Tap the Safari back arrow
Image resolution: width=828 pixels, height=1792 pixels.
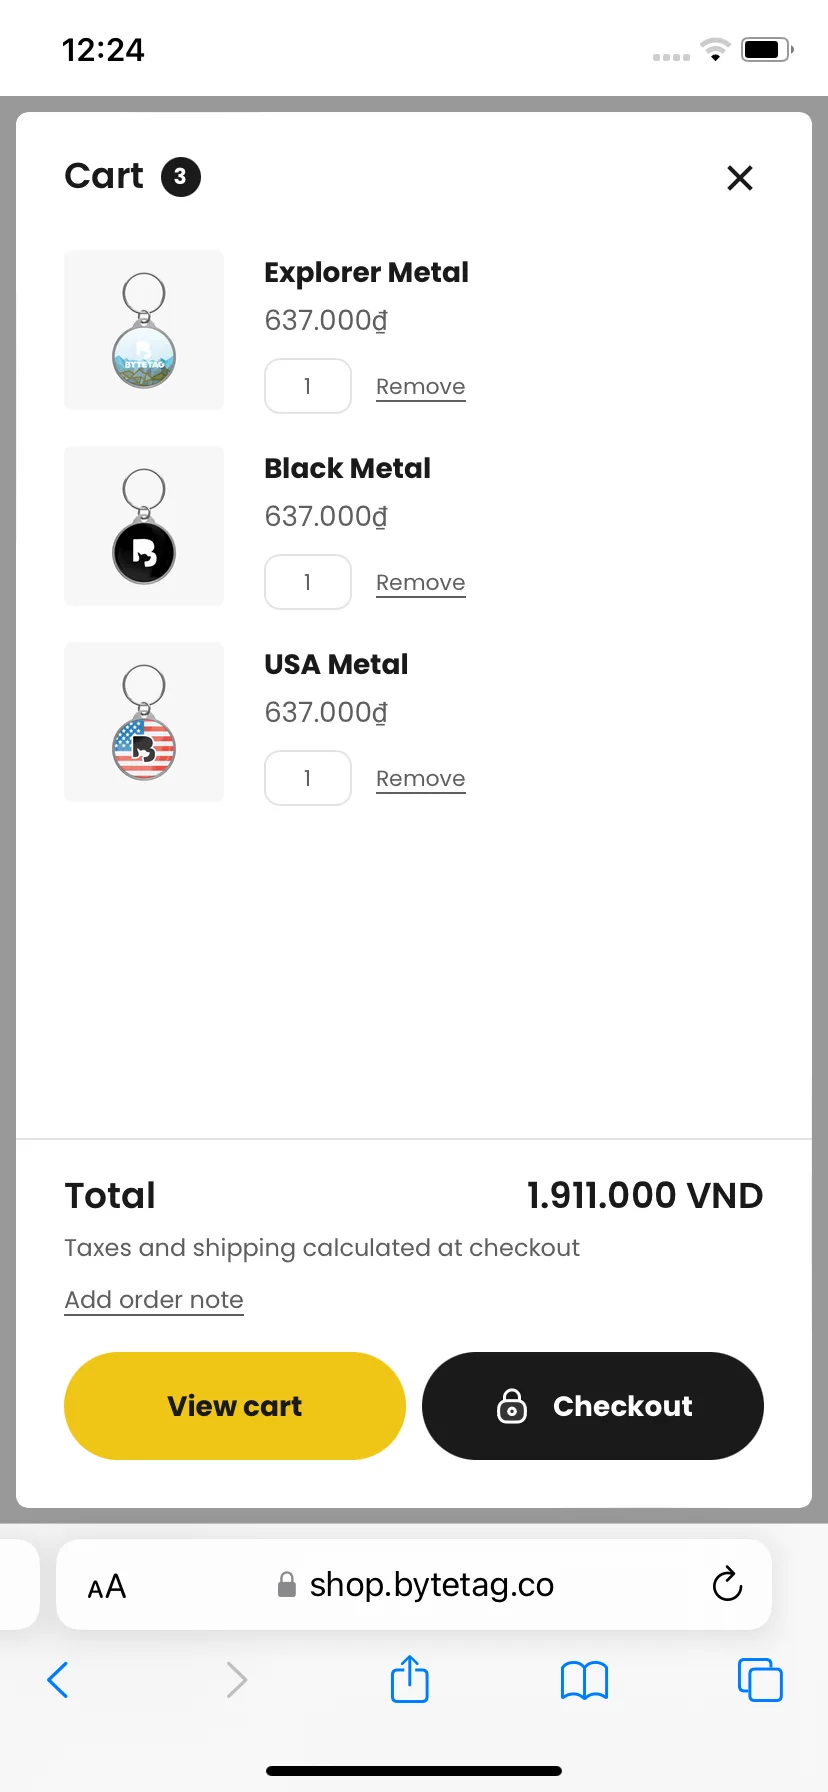tap(58, 1679)
